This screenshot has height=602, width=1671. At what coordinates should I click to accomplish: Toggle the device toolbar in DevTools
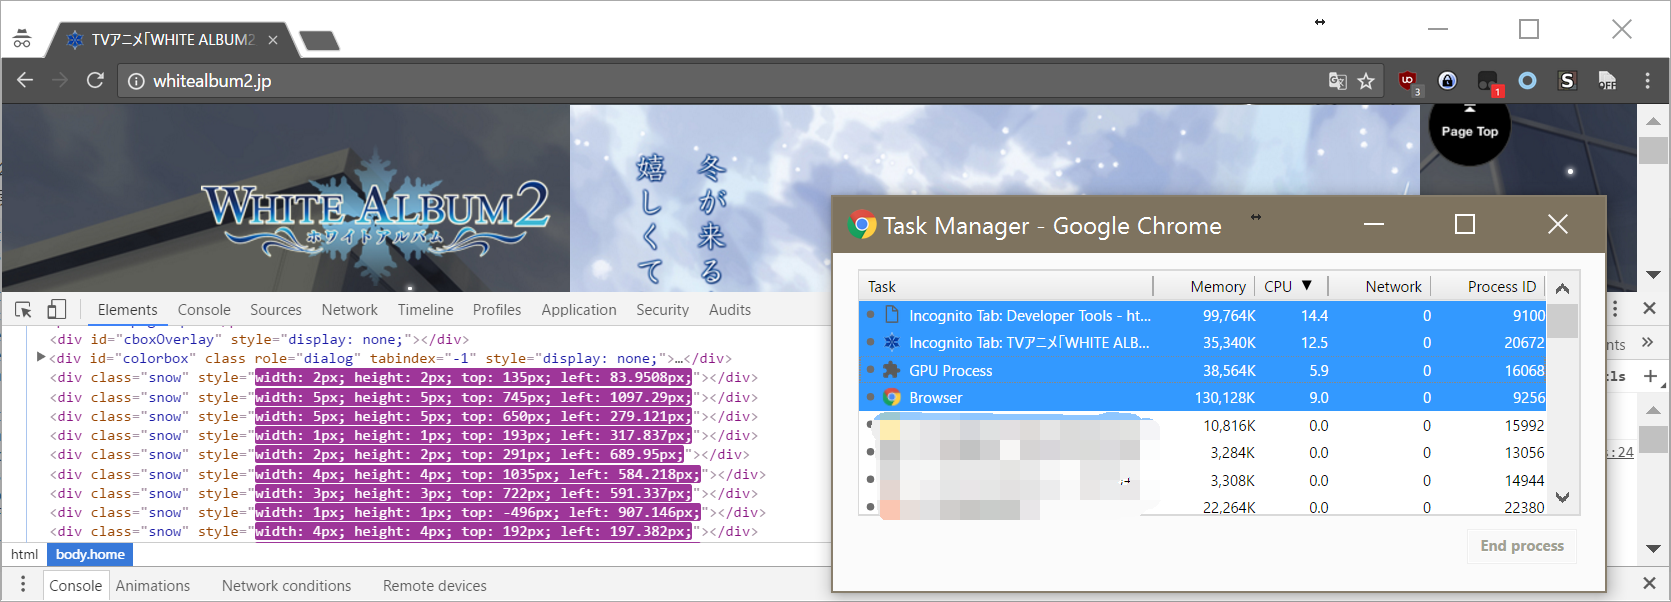point(56,309)
